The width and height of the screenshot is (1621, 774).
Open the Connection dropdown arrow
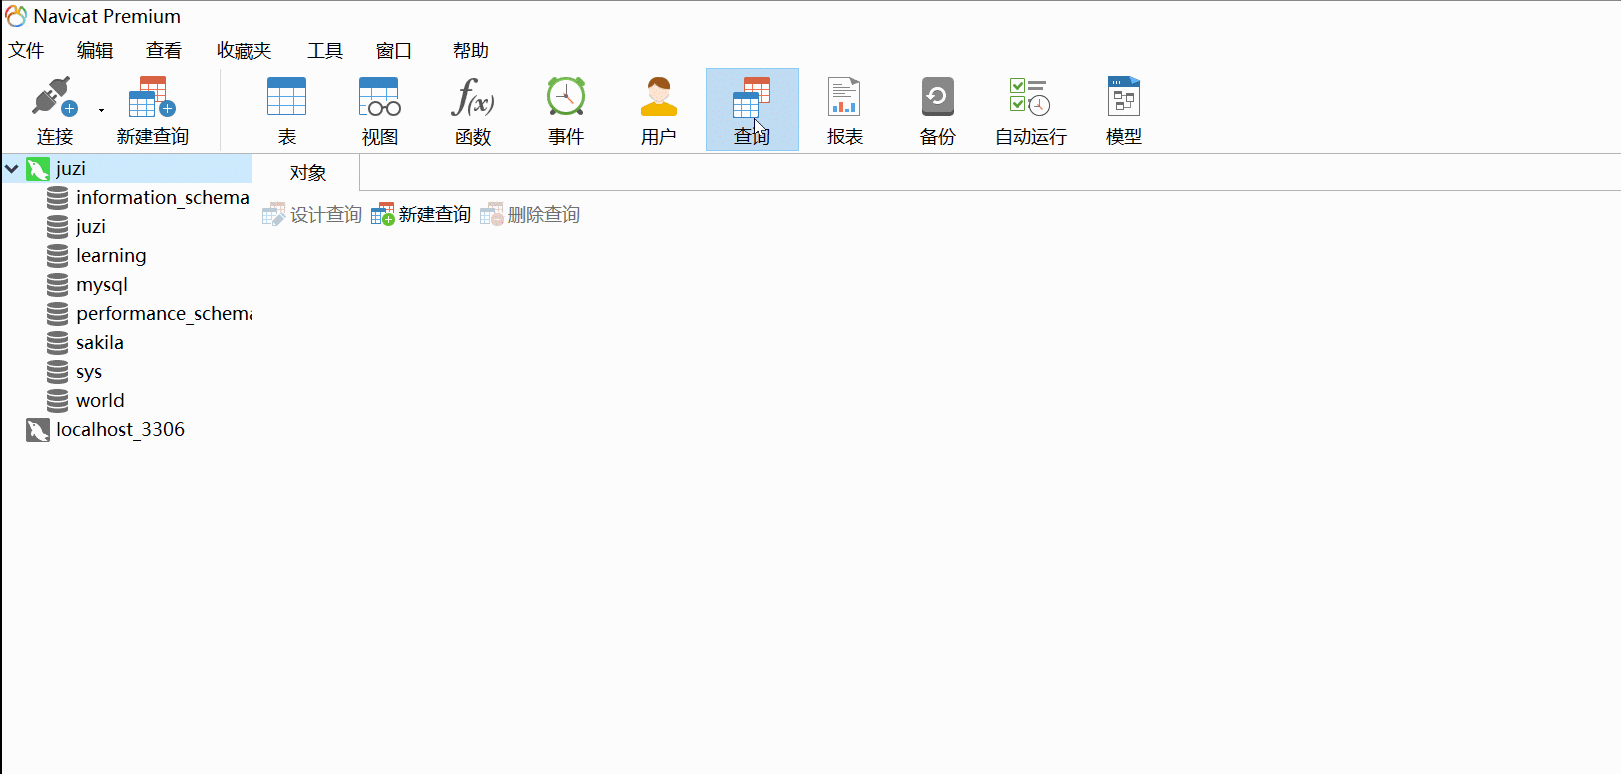pos(101,110)
